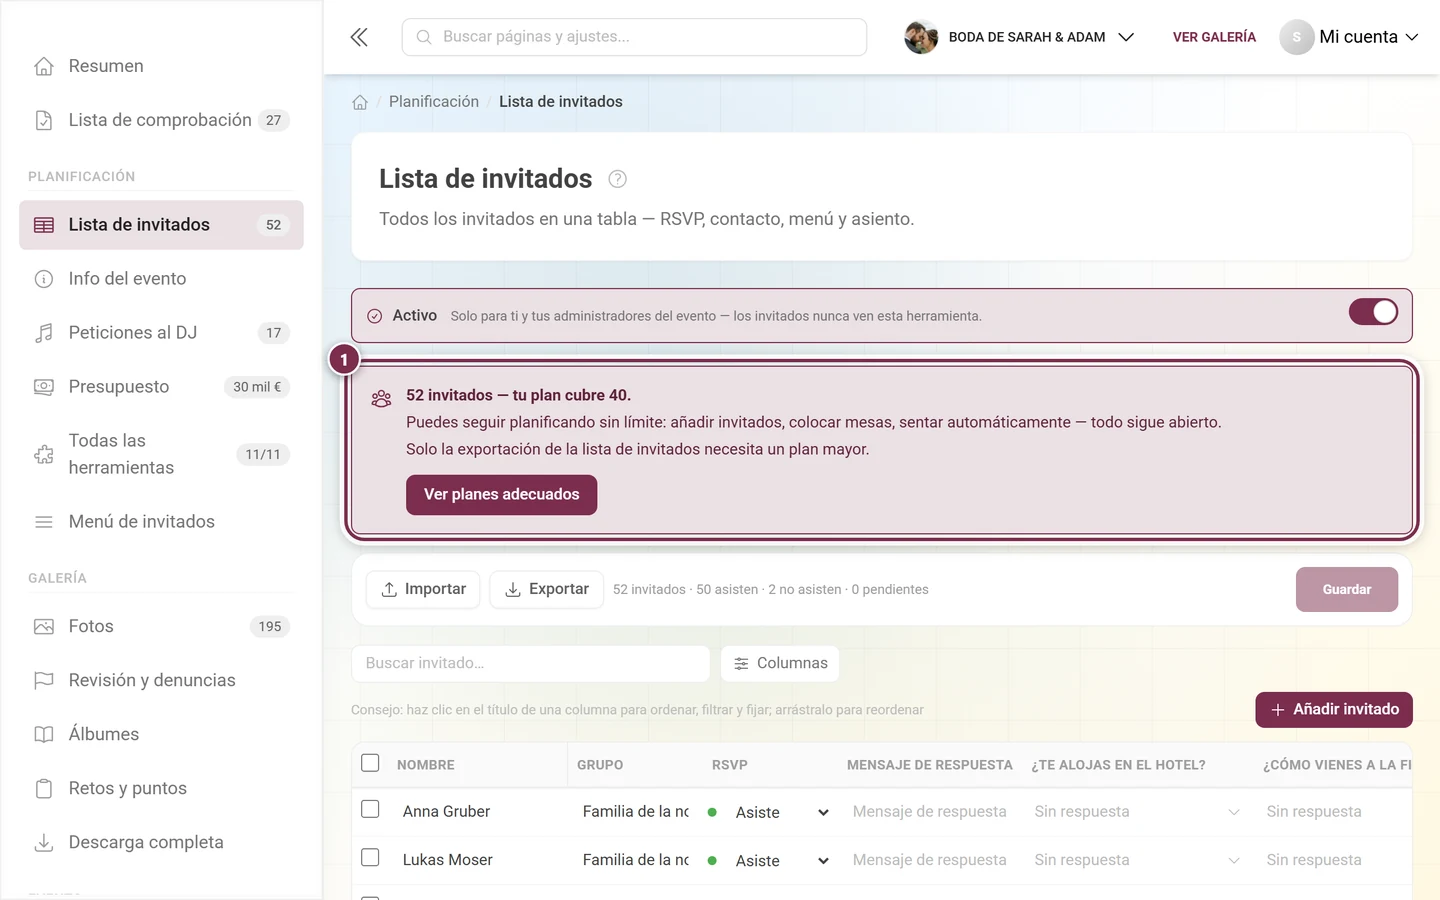Image resolution: width=1440 pixels, height=900 pixels.
Task: Click the Todas las herramientas puzzle icon
Action: click(44, 454)
